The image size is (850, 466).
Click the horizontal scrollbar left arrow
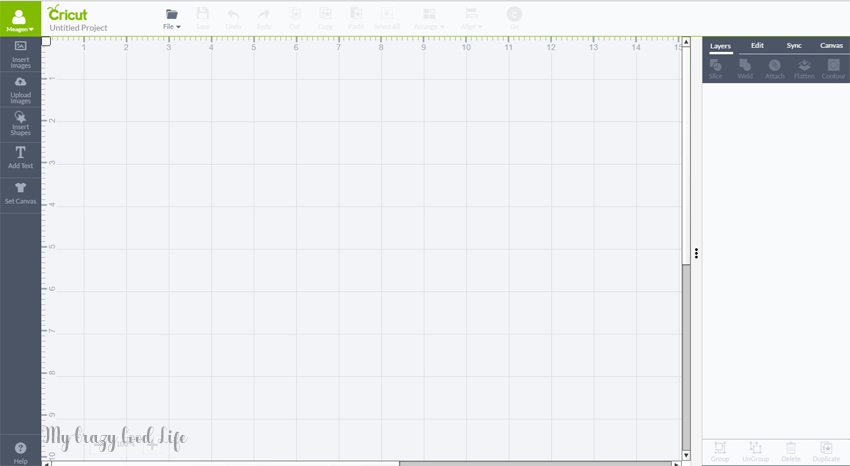pyautogui.click(x=46, y=464)
